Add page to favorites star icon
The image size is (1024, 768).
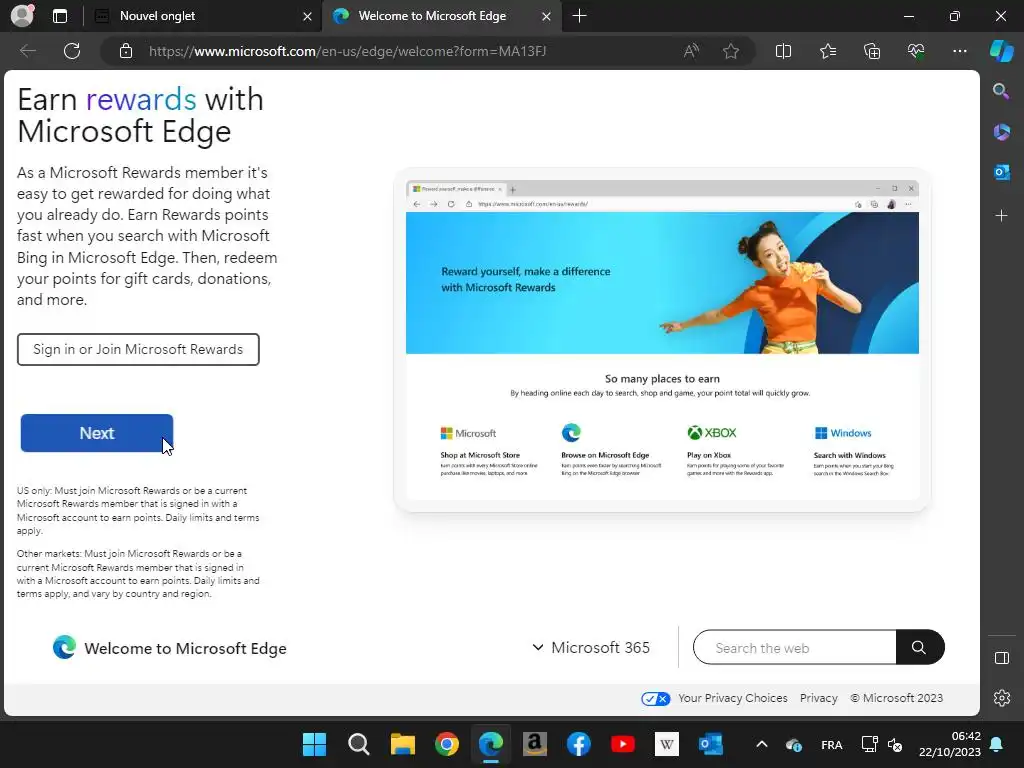(731, 51)
